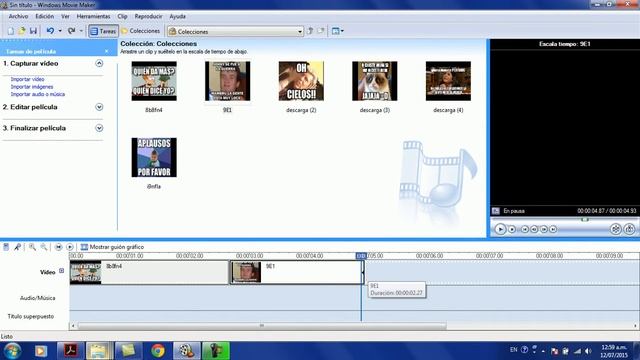Open the Ver menu

click(x=65, y=16)
